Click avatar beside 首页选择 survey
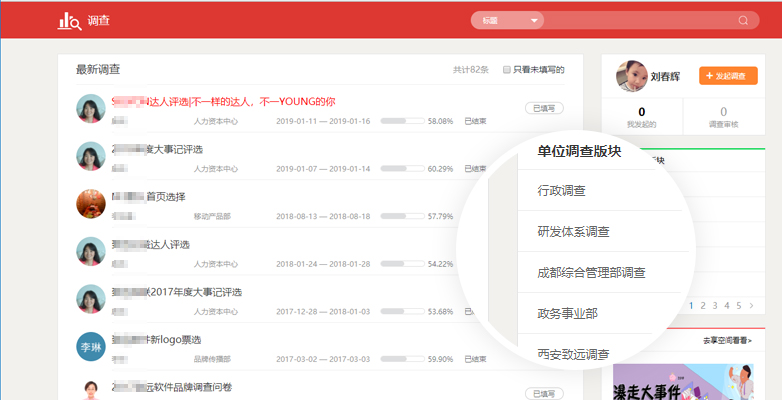This screenshot has height=400, width=782. coord(91,204)
